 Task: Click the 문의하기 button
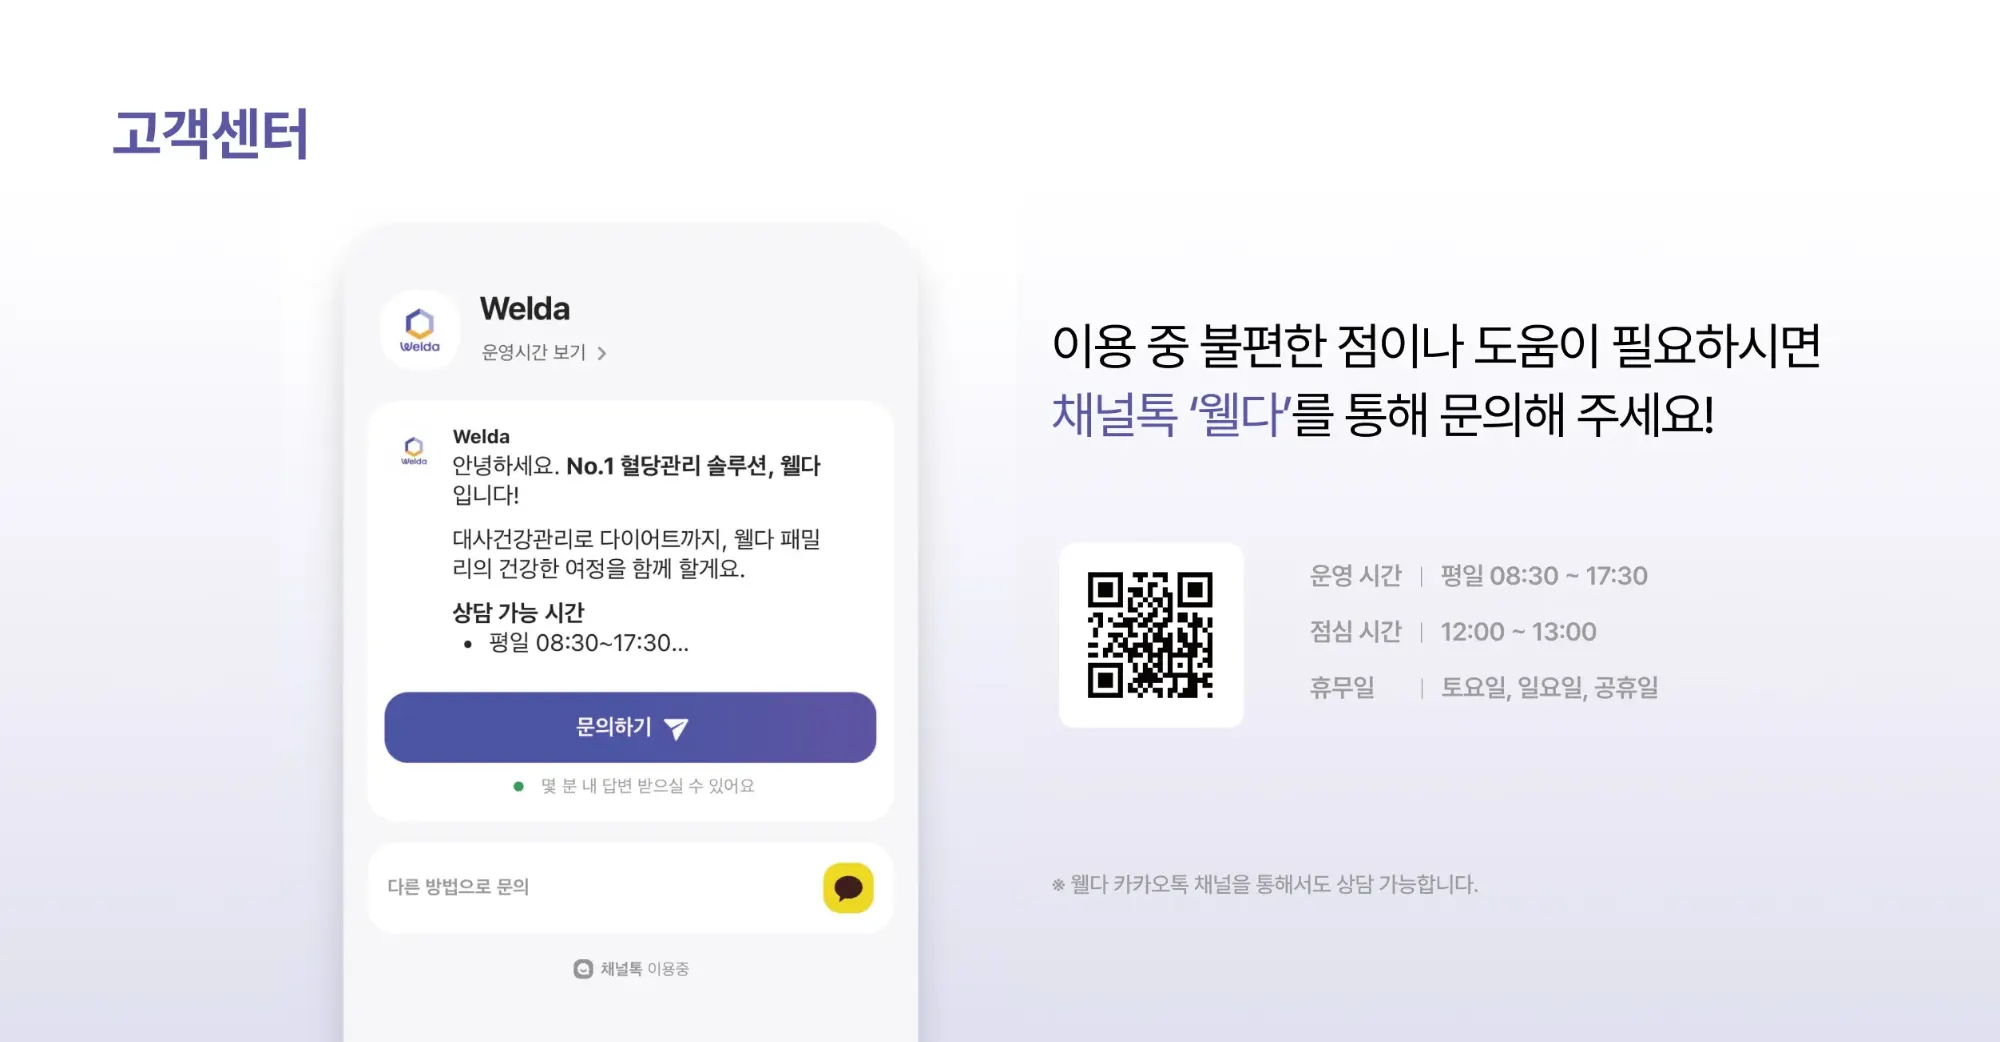[630, 727]
